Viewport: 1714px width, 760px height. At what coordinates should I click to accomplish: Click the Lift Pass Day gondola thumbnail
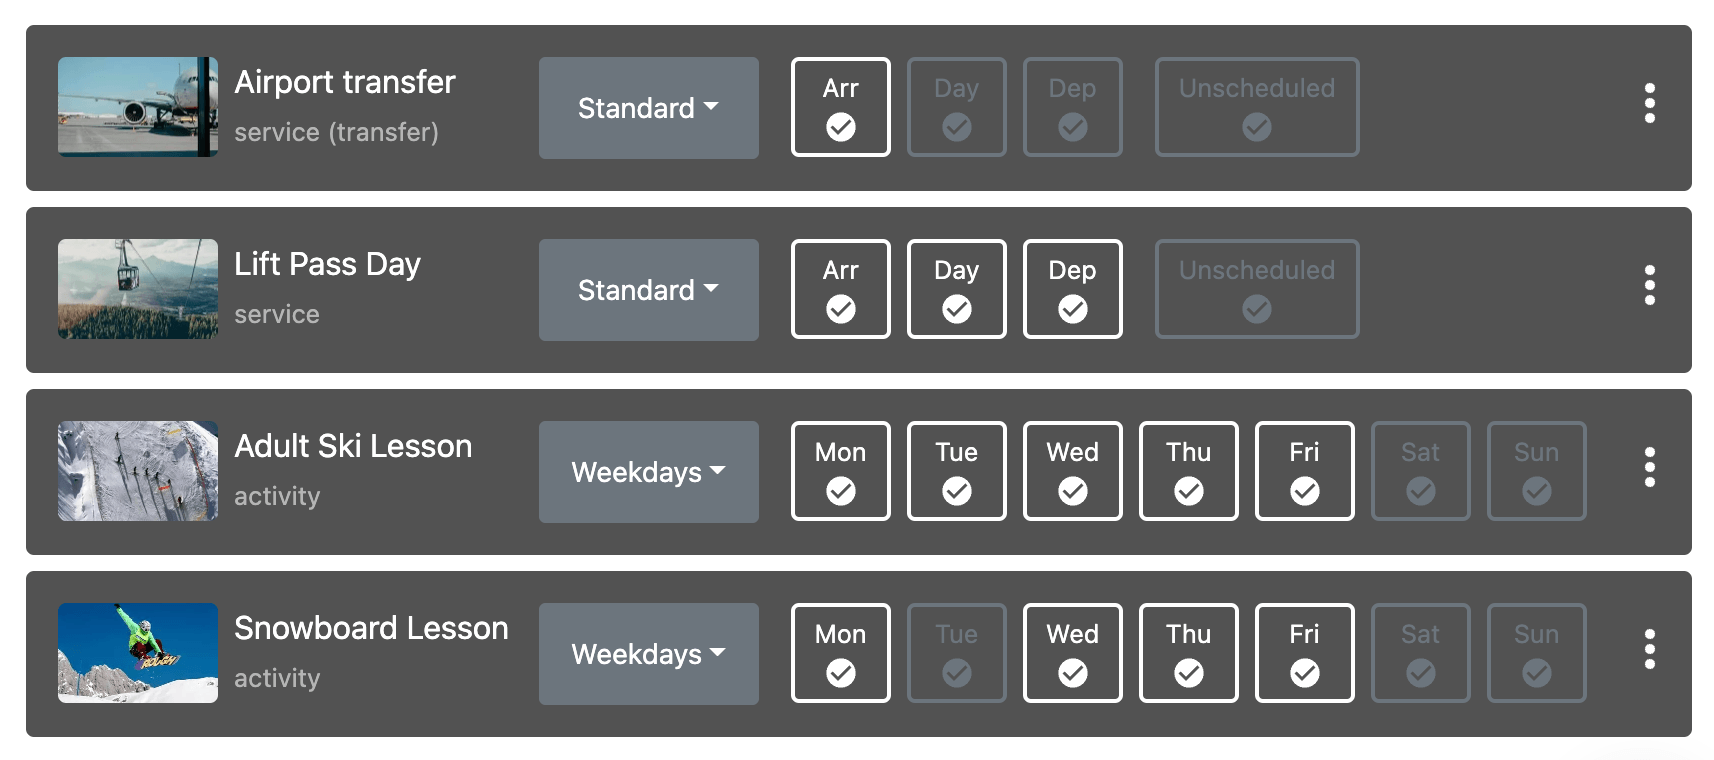tap(138, 289)
